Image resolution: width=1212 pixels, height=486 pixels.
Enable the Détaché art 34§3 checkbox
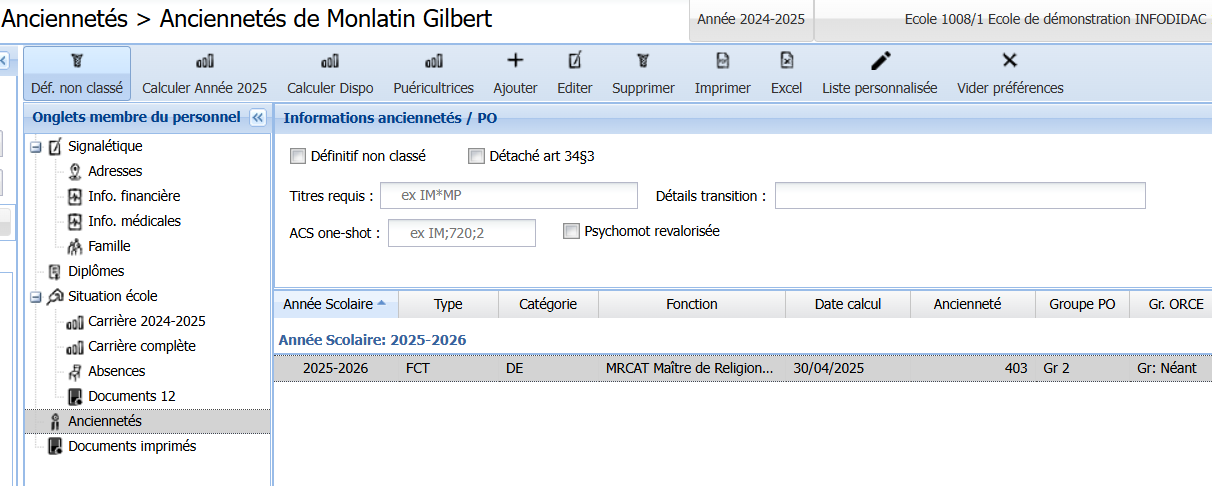pyautogui.click(x=476, y=156)
